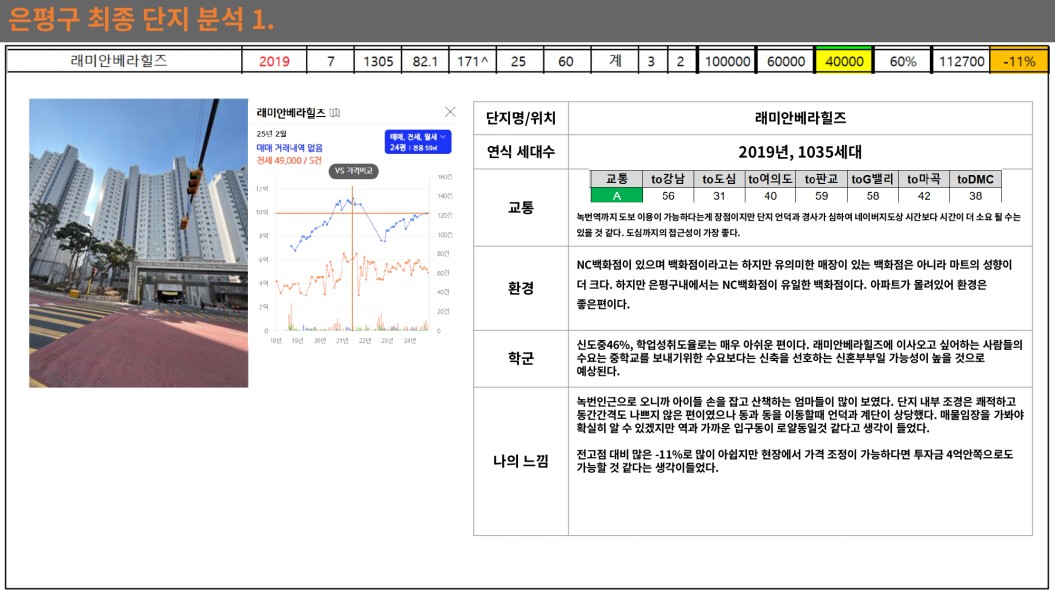The image size is (1055, 593).
Task: Click the 학군 row label
Action: tap(521, 358)
